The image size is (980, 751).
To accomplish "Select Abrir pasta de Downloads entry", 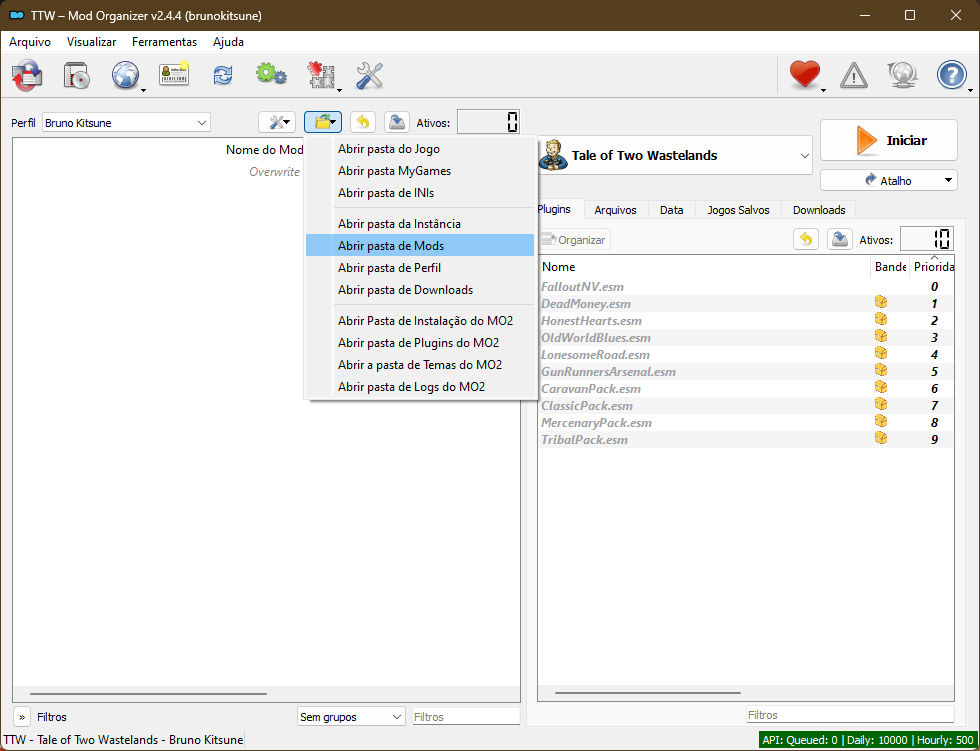I will 420,290.
